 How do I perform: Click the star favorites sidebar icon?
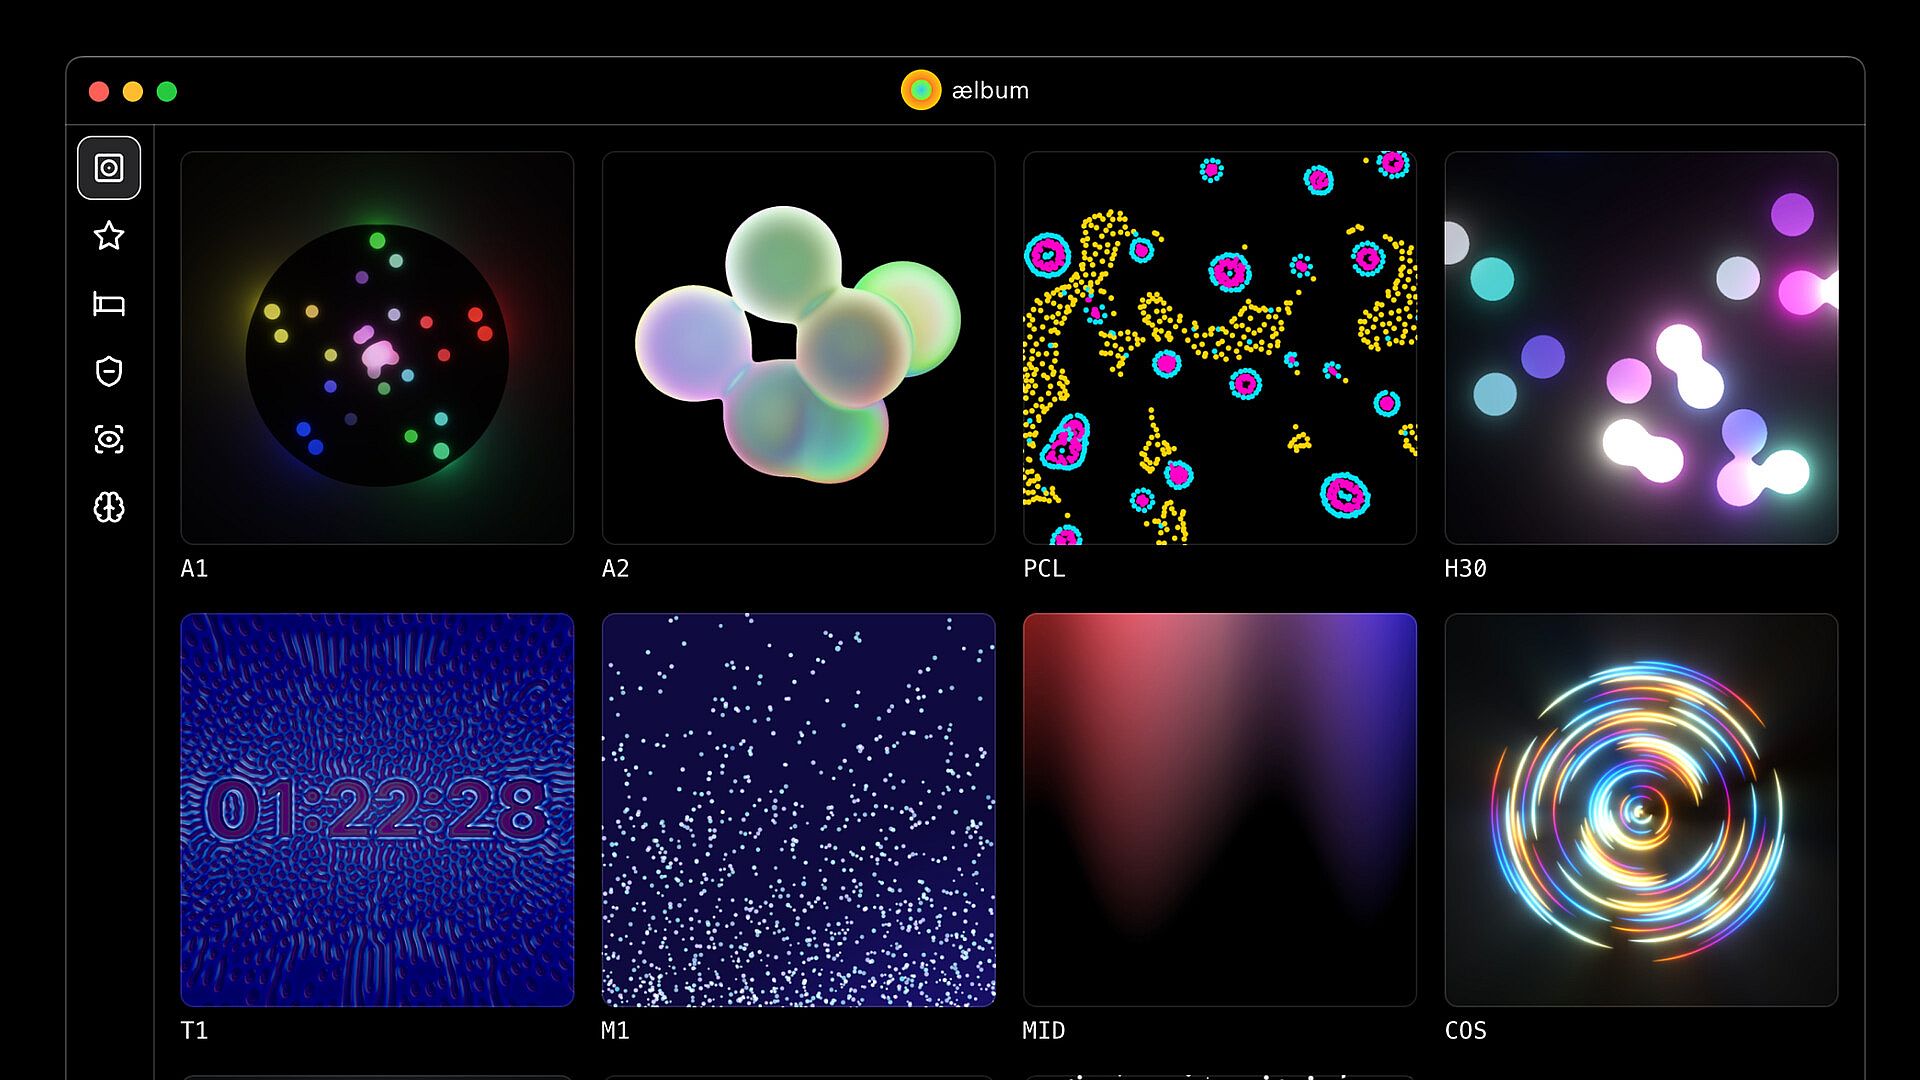tap(109, 236)
